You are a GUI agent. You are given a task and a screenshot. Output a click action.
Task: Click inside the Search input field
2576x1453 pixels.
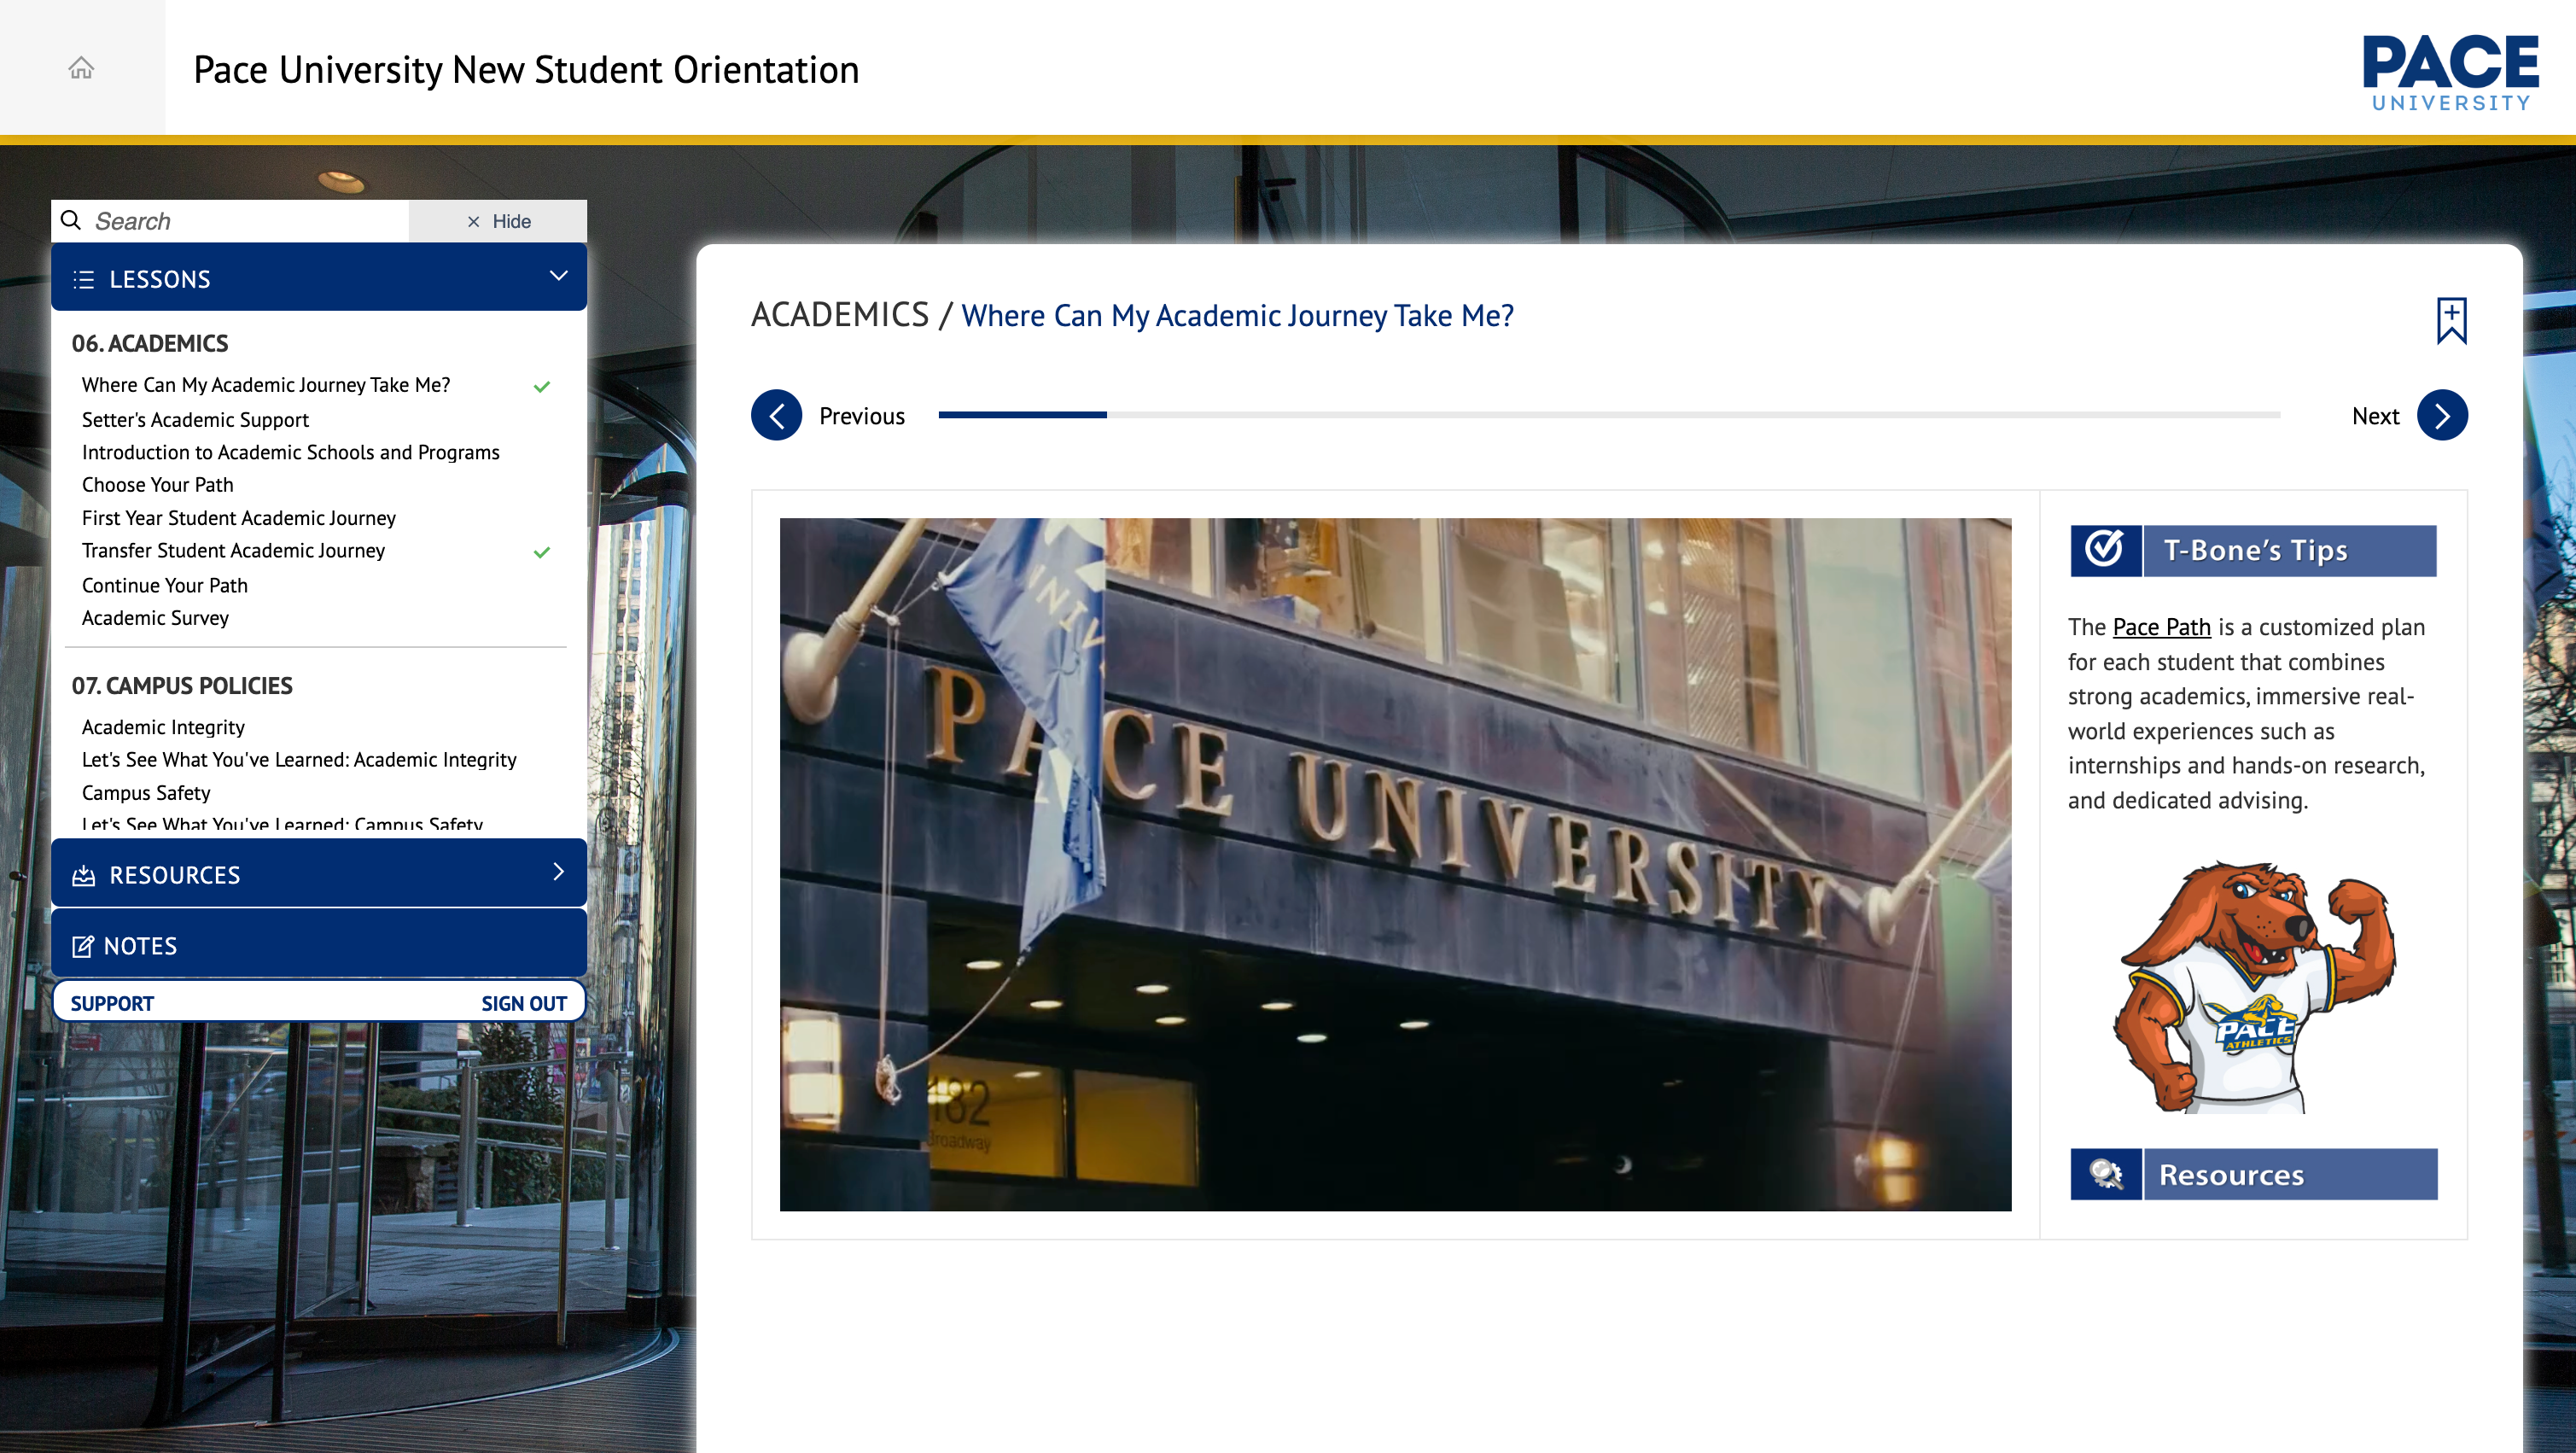point(230,220)
